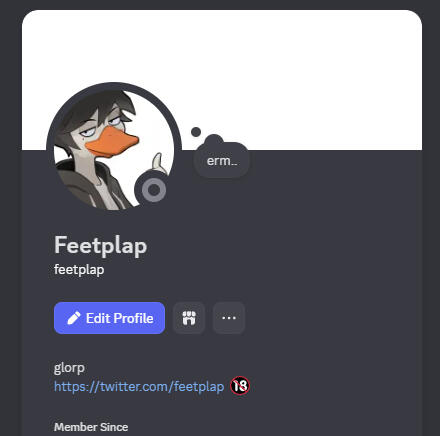Image resolution: width=440 pixels, height=436 pixels.
Task: Click the duck's dark hair in the avatar
Action: click(100, 107)
